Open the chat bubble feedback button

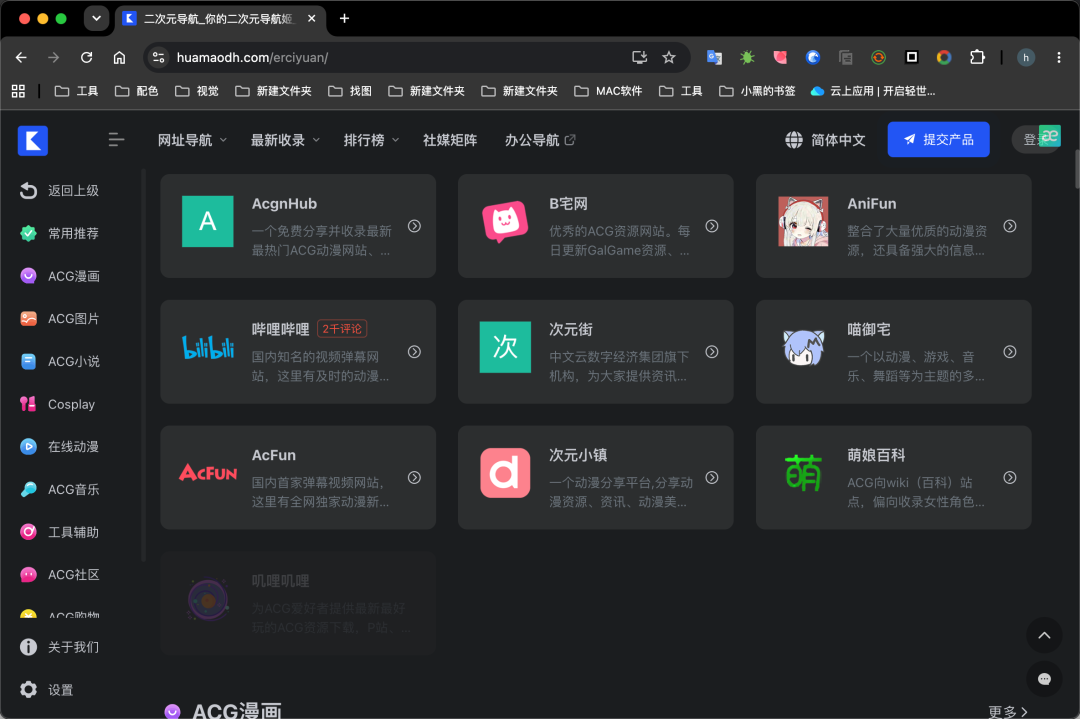pyautogui.click(x=1044, y=679)
